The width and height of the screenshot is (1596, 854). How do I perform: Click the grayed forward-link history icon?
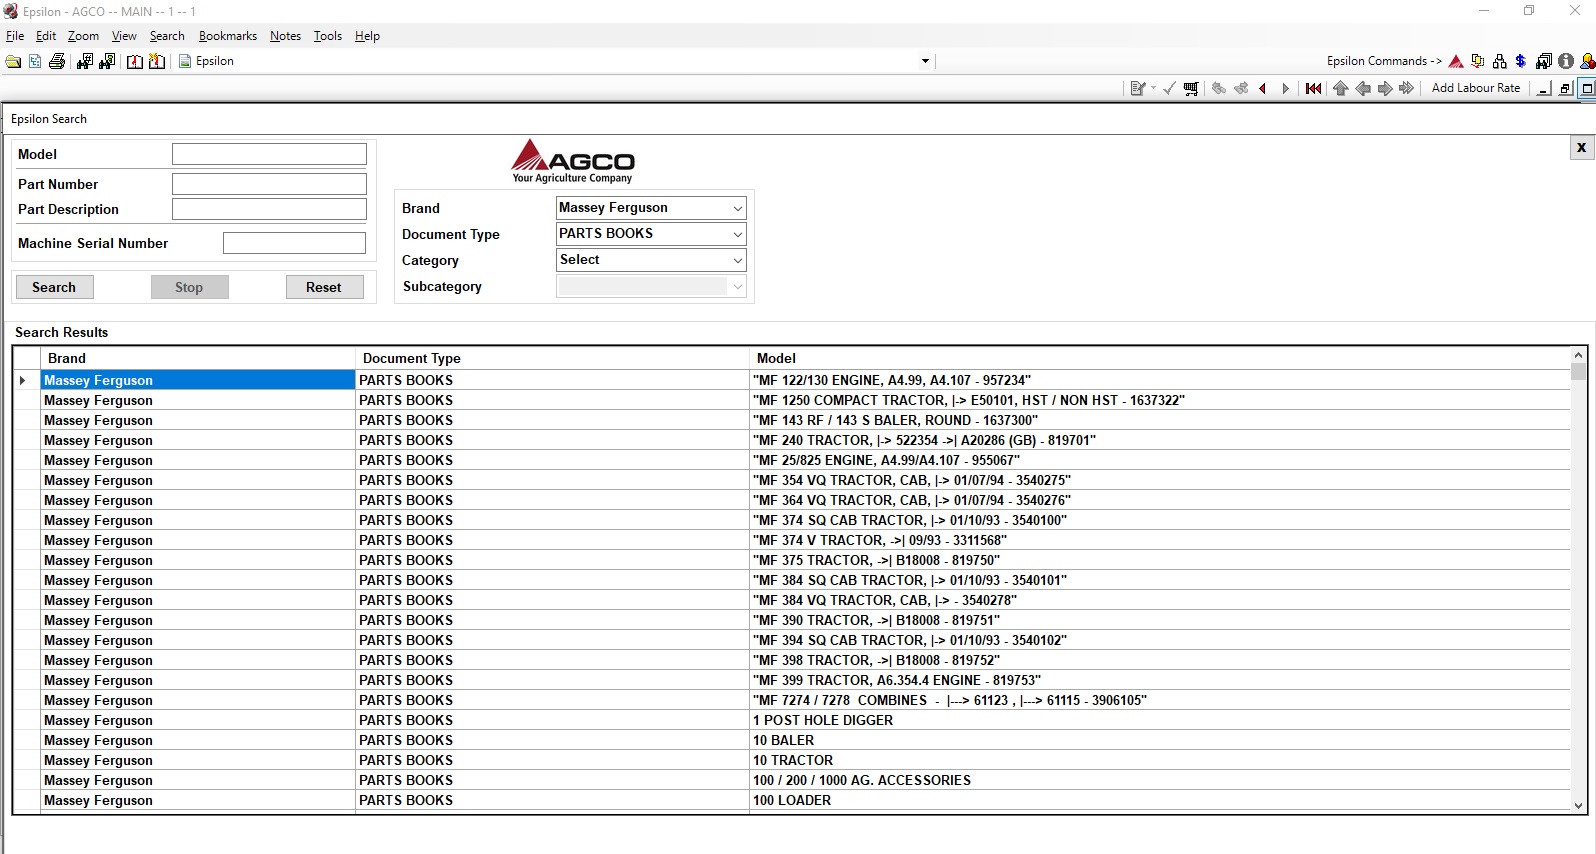(x=1241, y=88)
